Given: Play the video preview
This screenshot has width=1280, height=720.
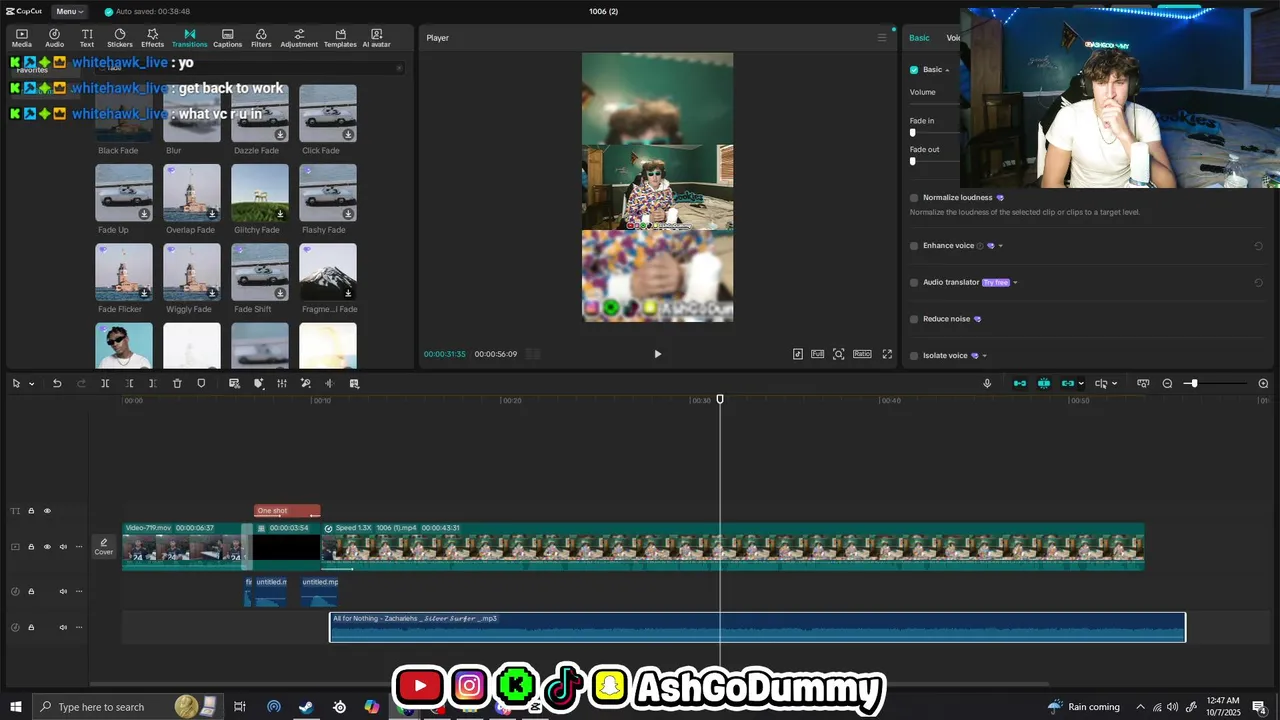Looking at the screenshot, I should point(657,354).
